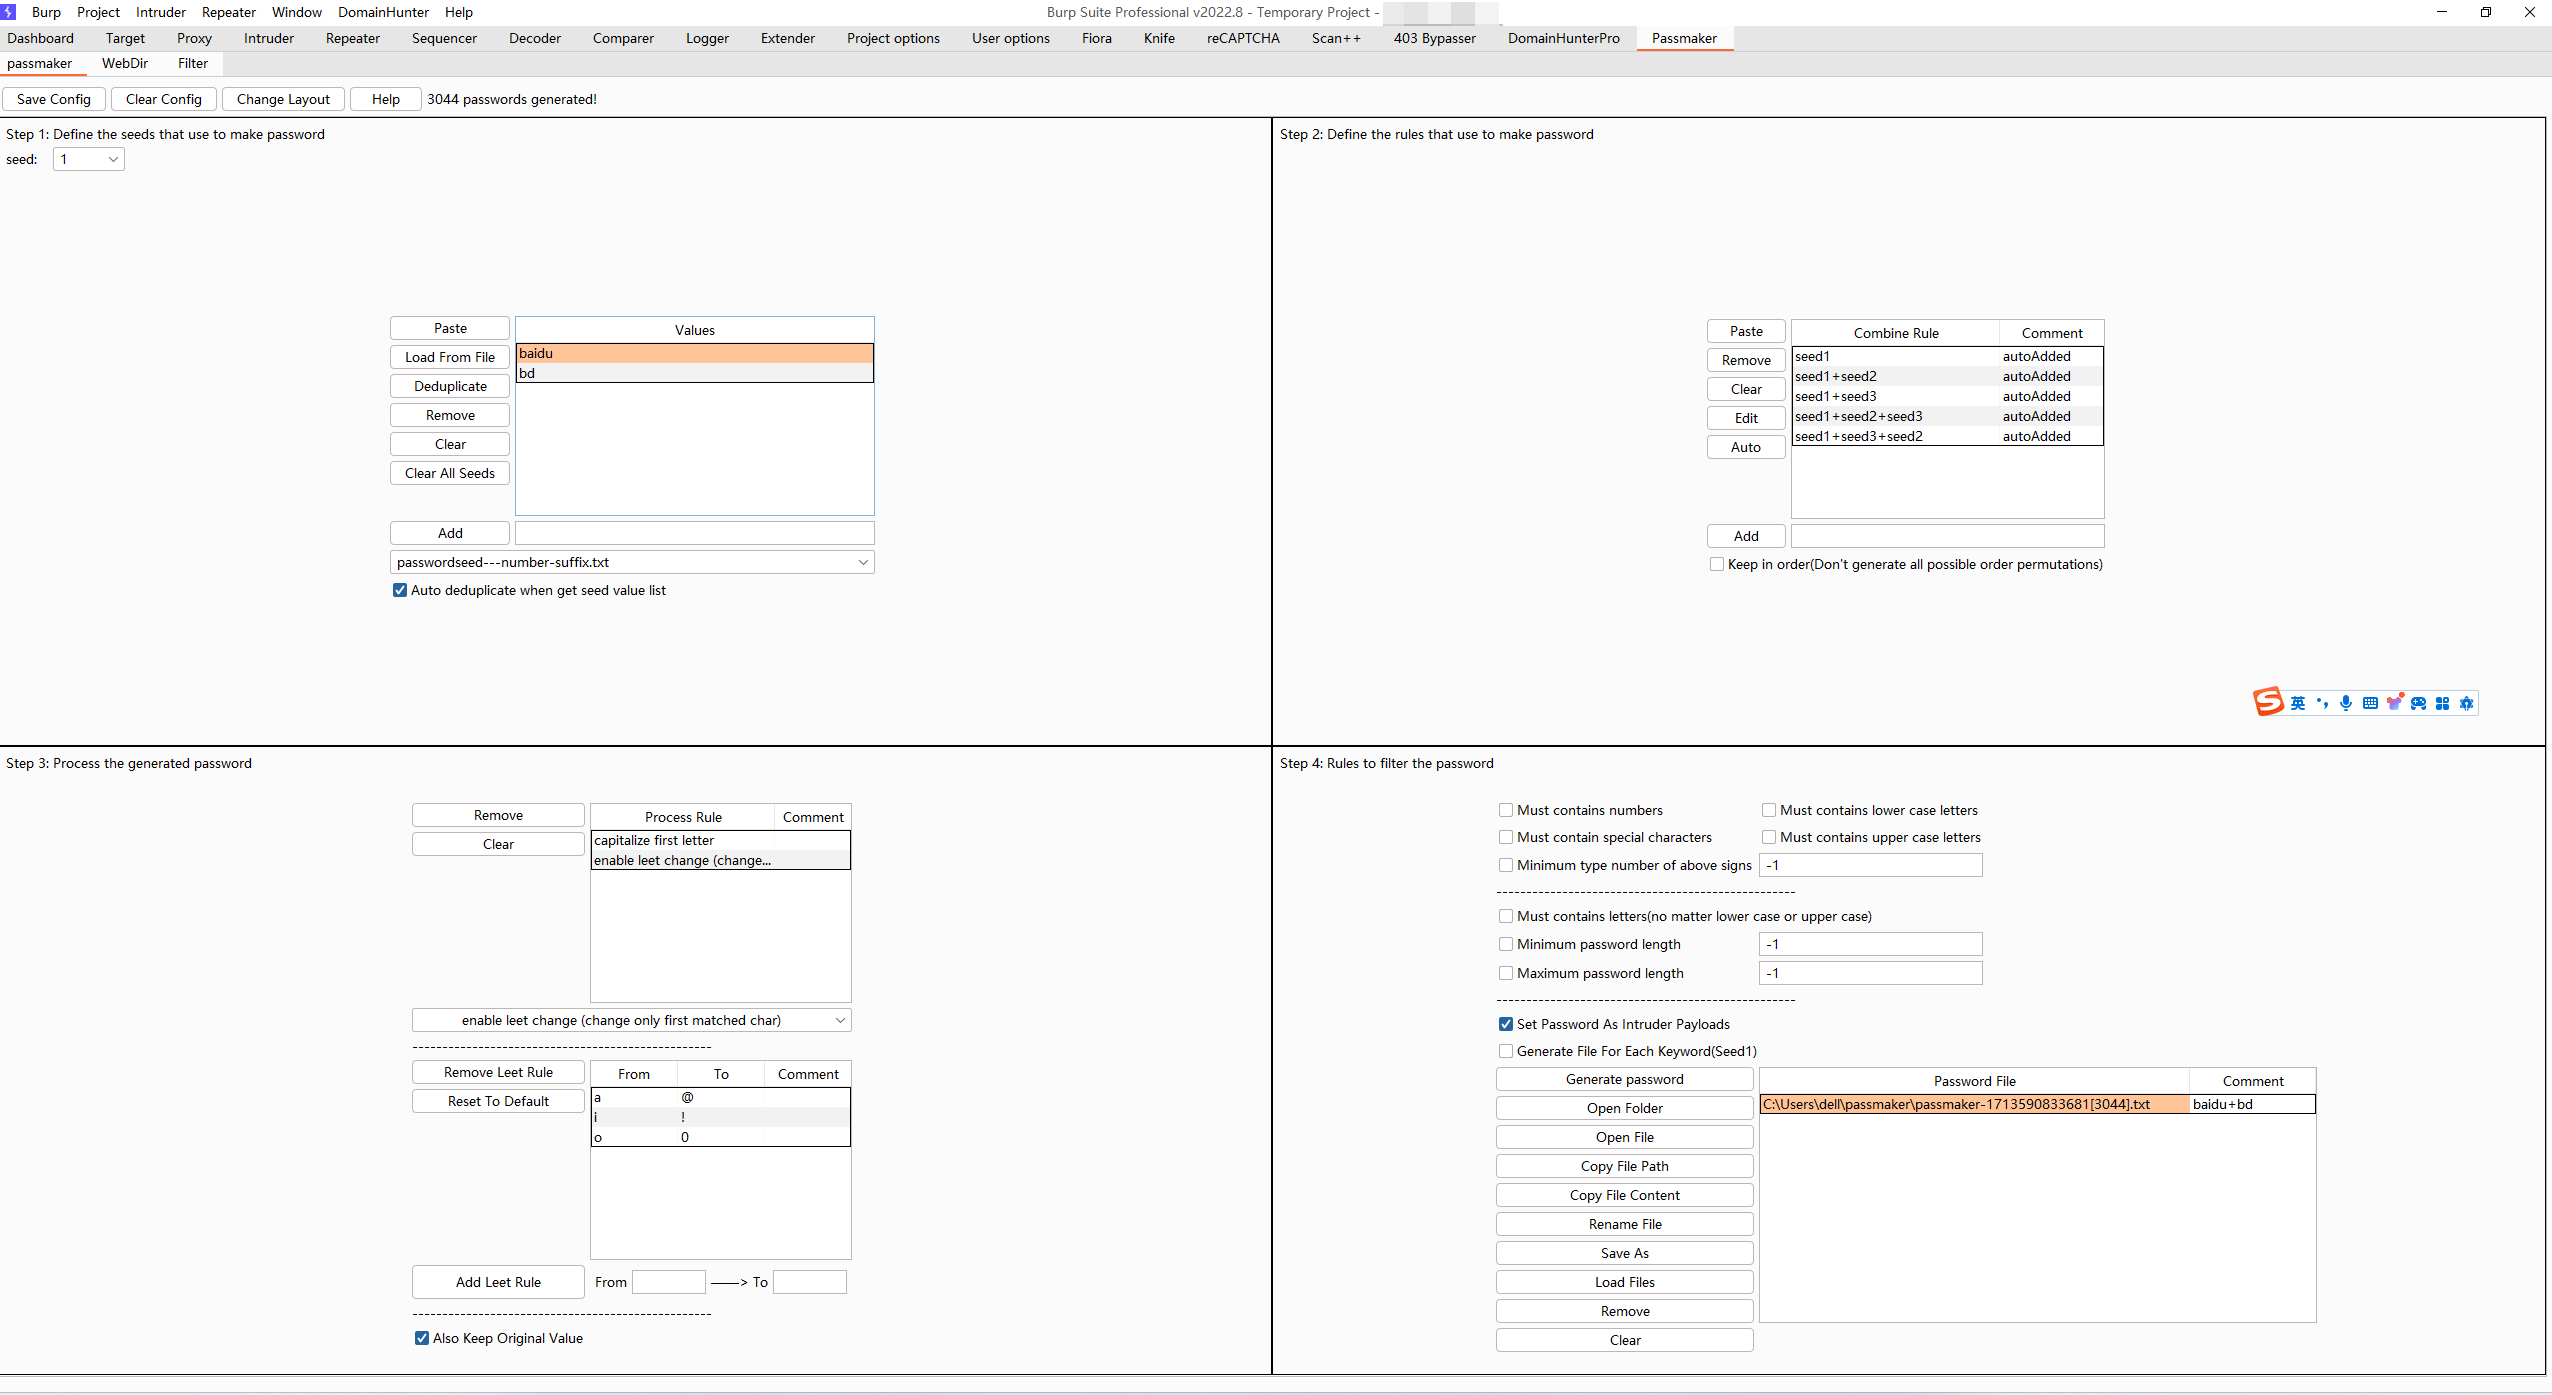Select the passmaker password file row

(1974, 1104)
